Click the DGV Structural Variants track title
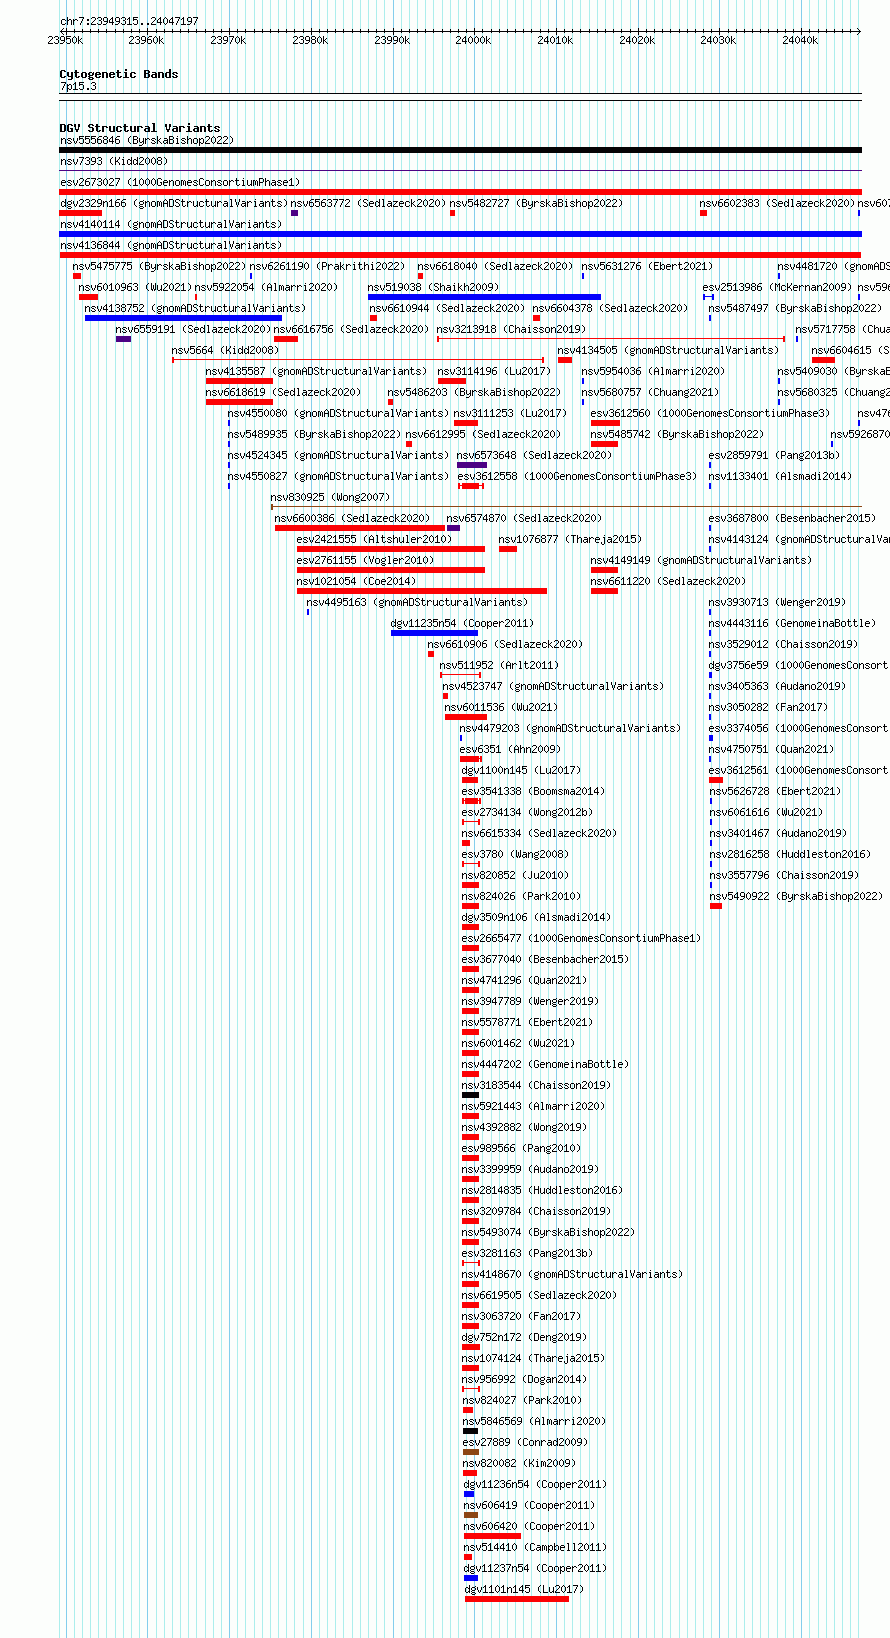The width and height of the screenshot is (890, 1638). [140, 128]
